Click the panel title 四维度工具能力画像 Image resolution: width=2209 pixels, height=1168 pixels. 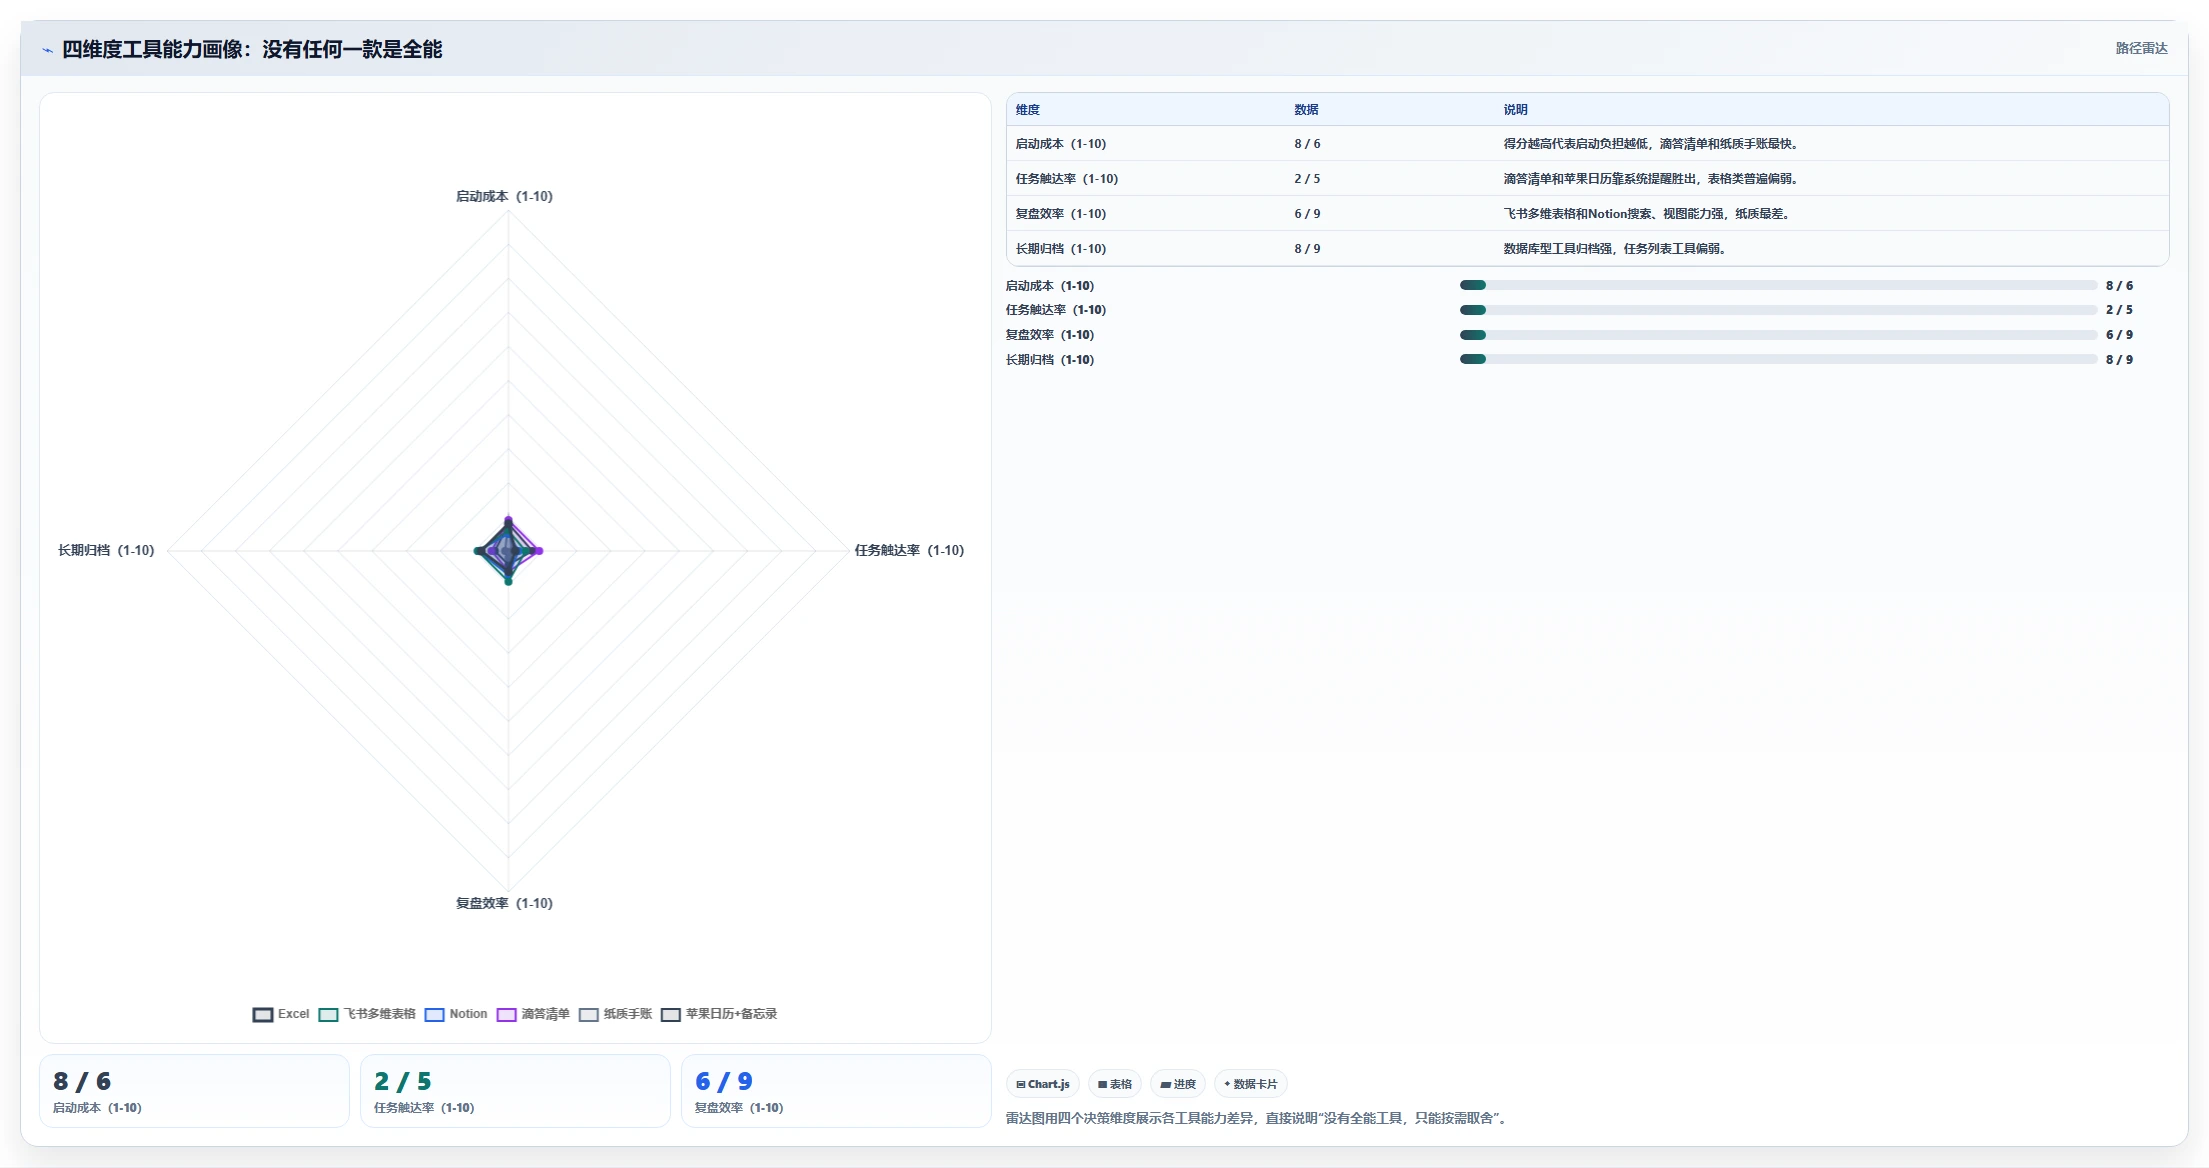[x=252, y=50]
